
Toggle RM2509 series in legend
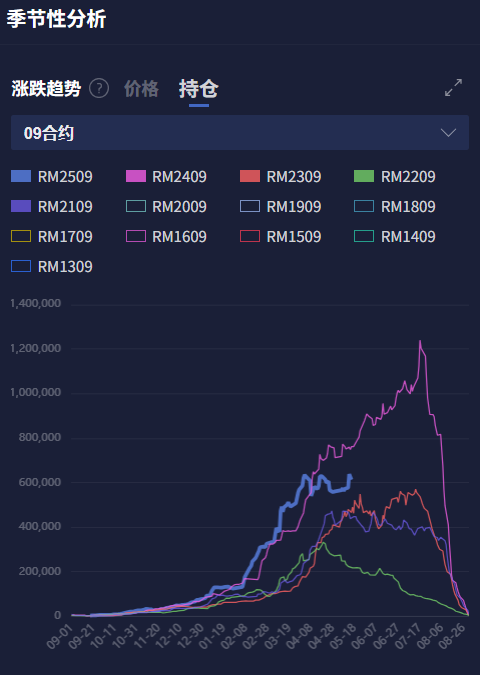coord(52,176)
